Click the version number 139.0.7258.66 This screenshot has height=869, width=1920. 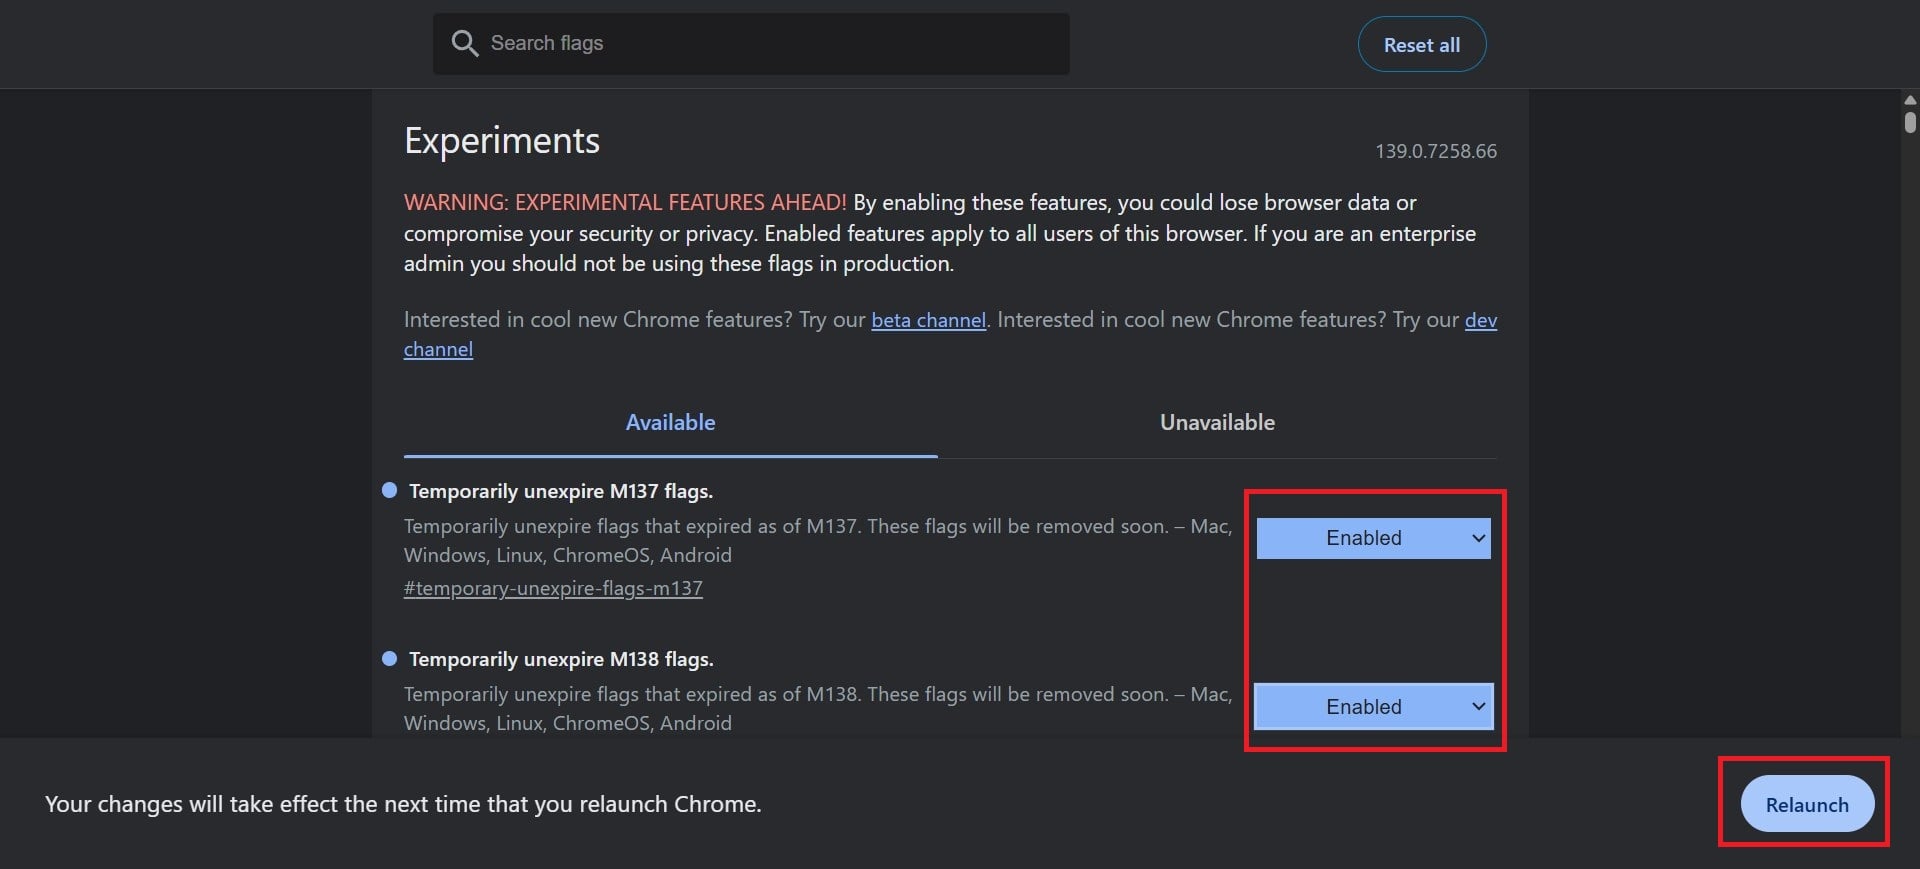coord(1435,151)
